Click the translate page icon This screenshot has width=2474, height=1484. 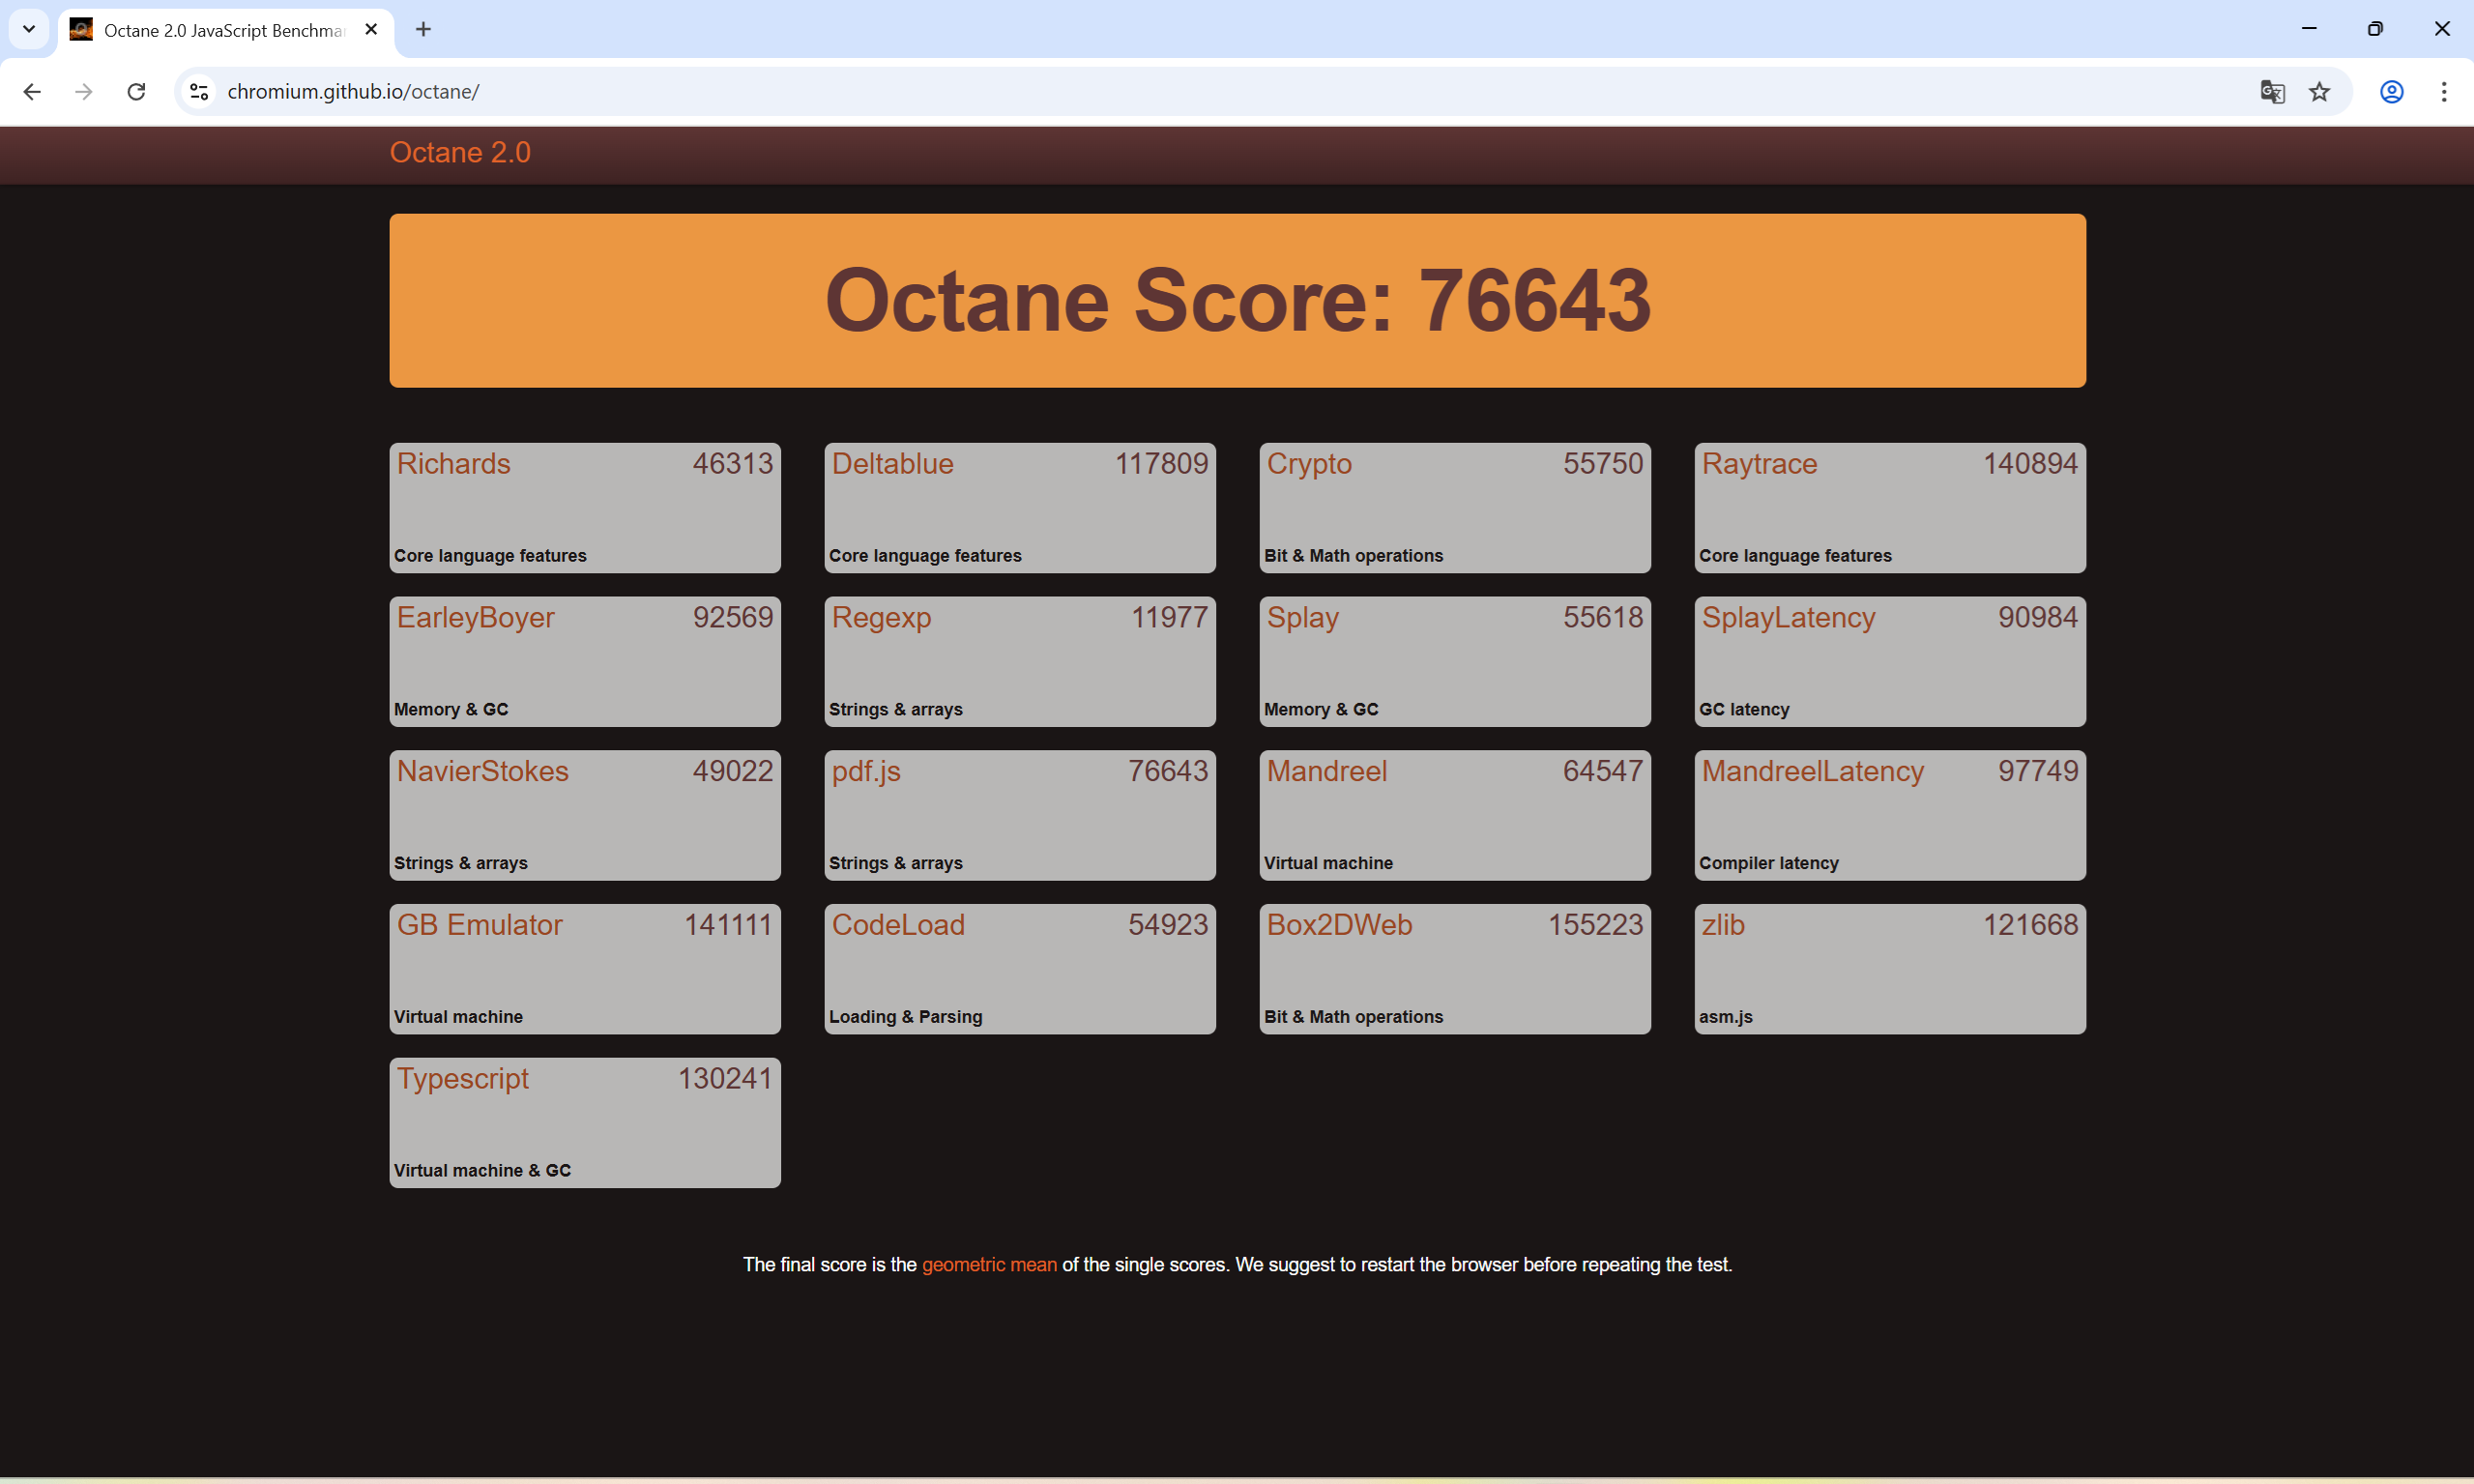click(x=2272, y=92)
